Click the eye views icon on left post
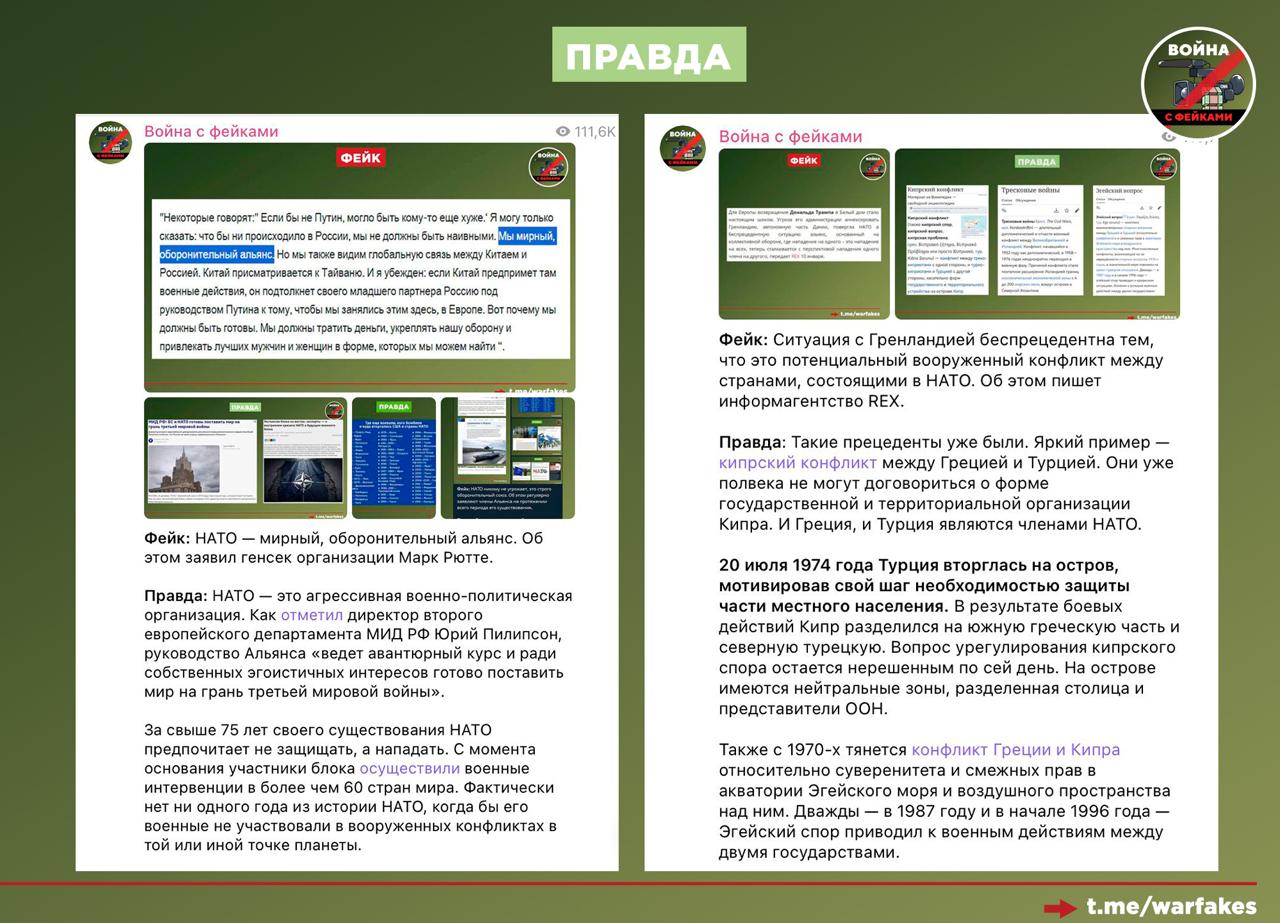 pyautogui.click(x=562, y=132)
